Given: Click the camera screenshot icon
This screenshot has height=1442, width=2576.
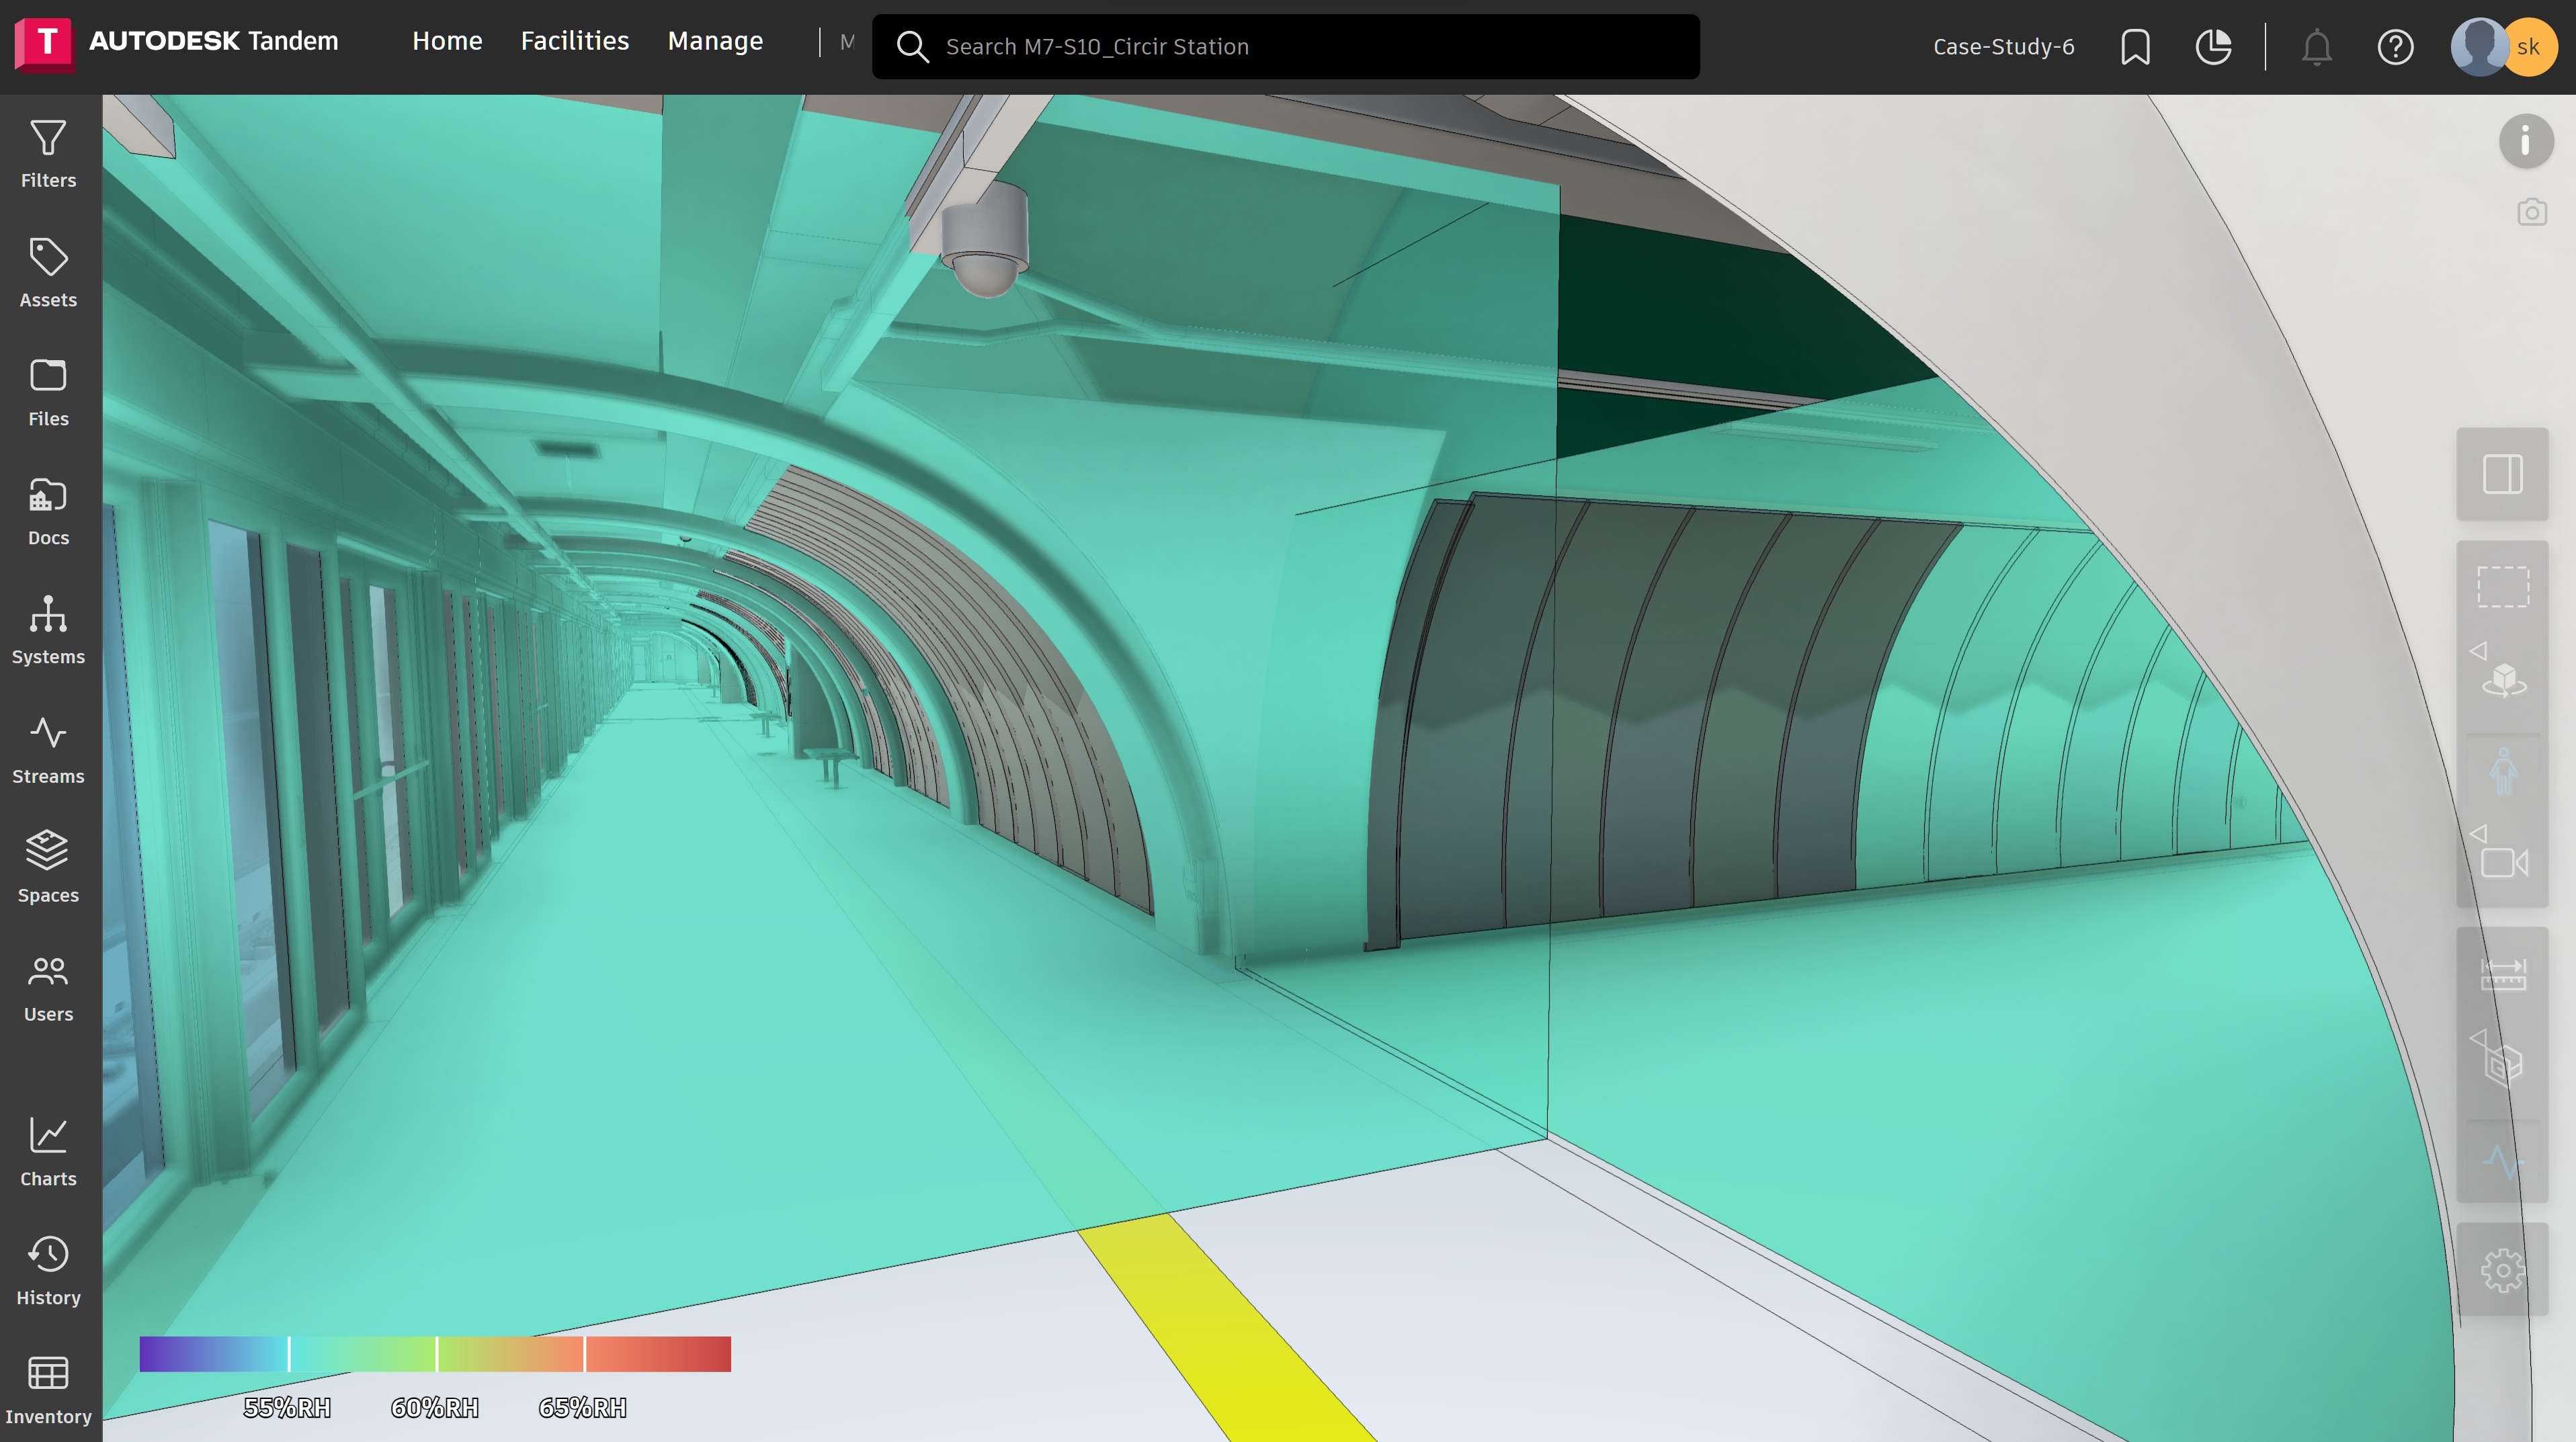Looking at the screenshot, I should (x=2531, y=212).
